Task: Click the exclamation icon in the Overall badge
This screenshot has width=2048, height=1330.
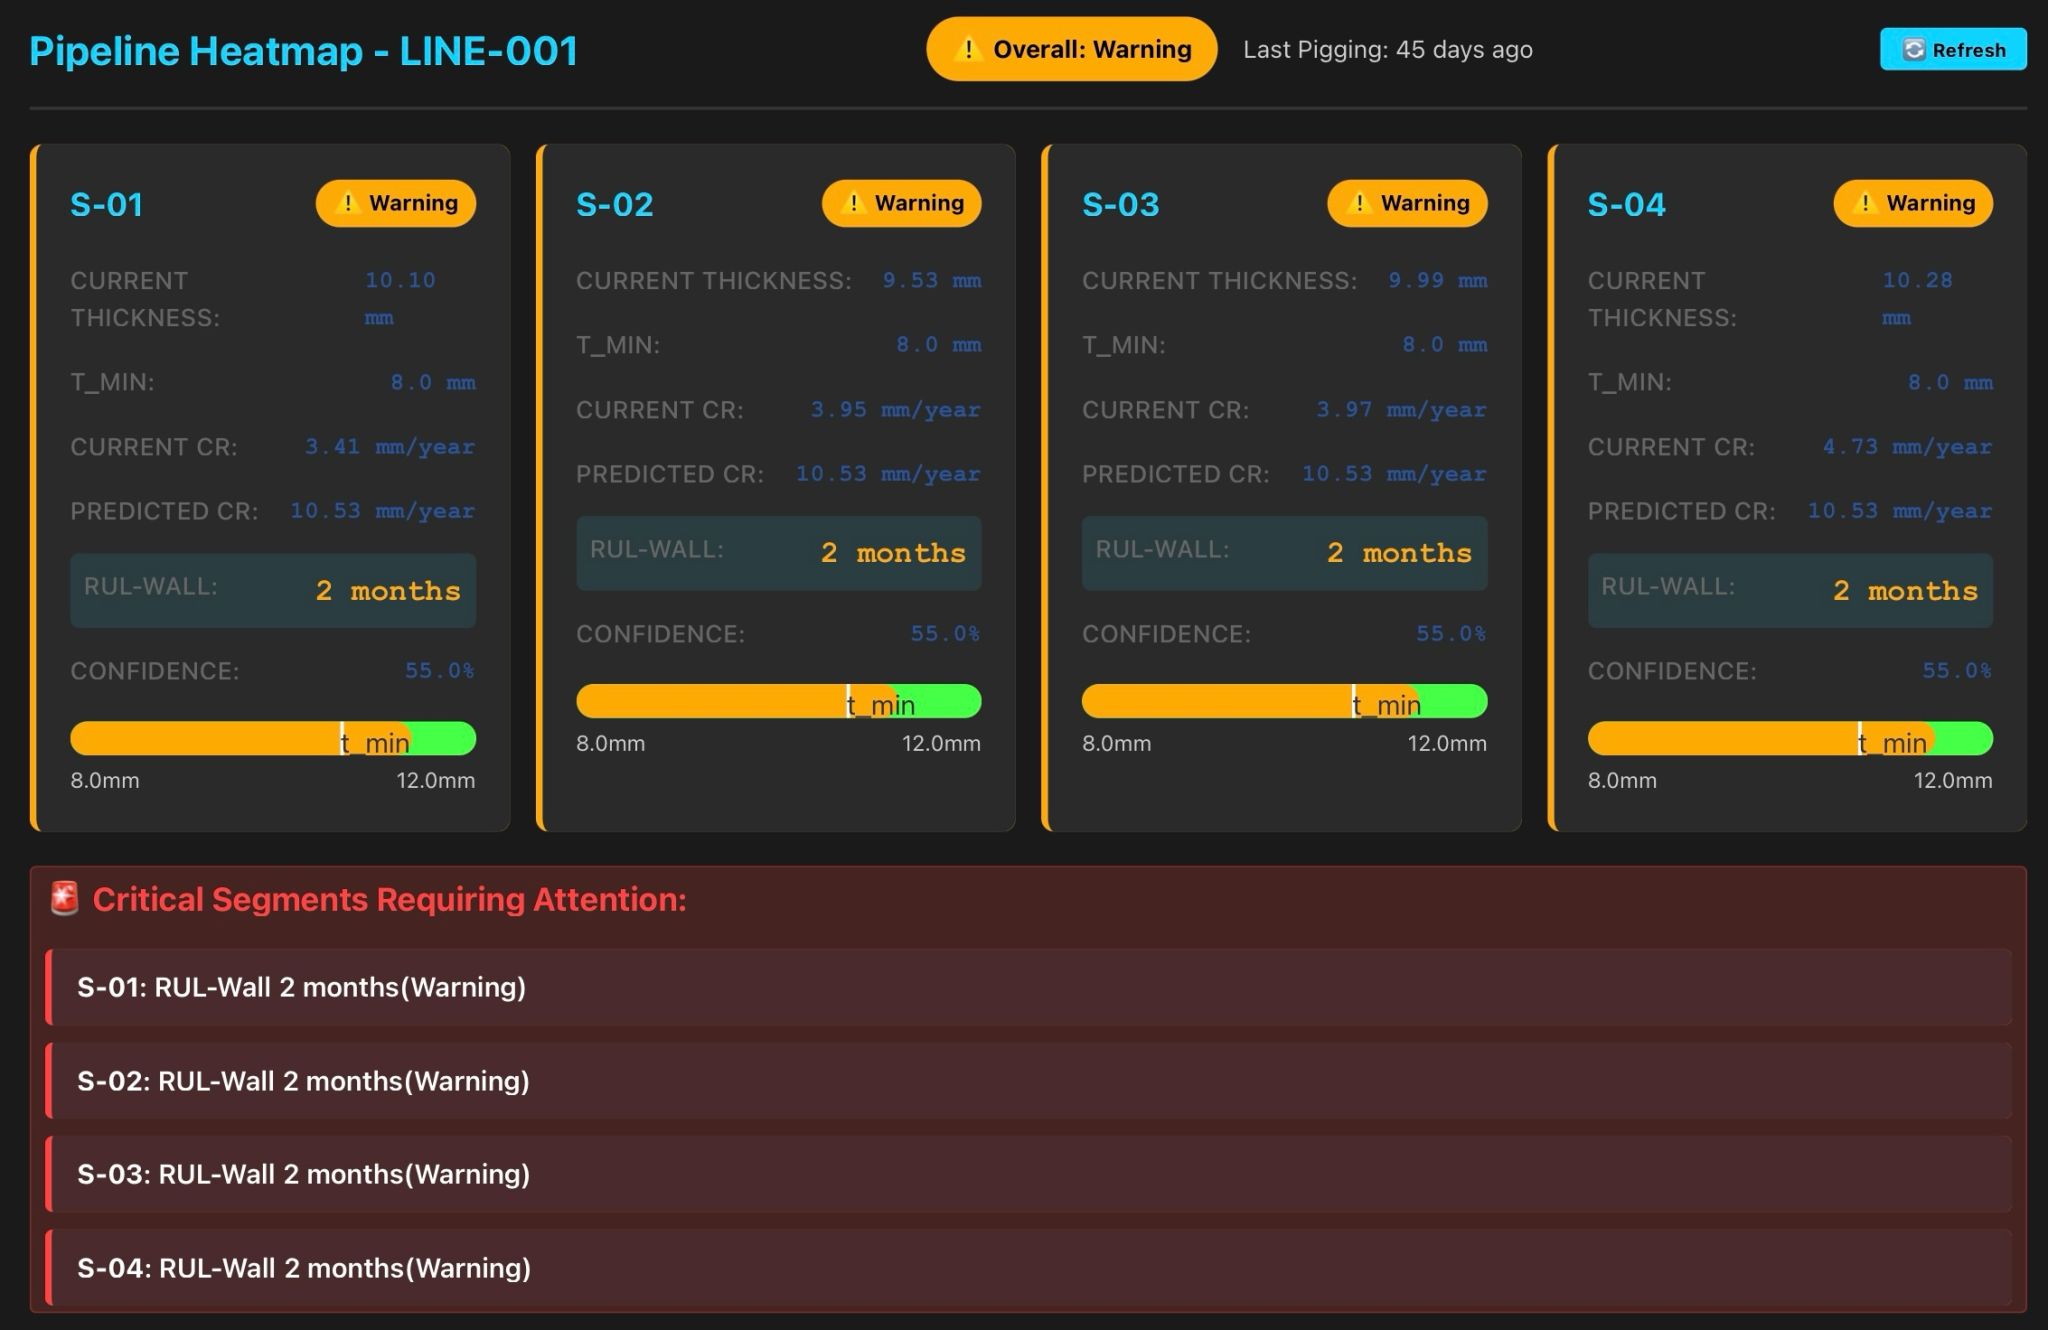Action: [x=967, y=49]
